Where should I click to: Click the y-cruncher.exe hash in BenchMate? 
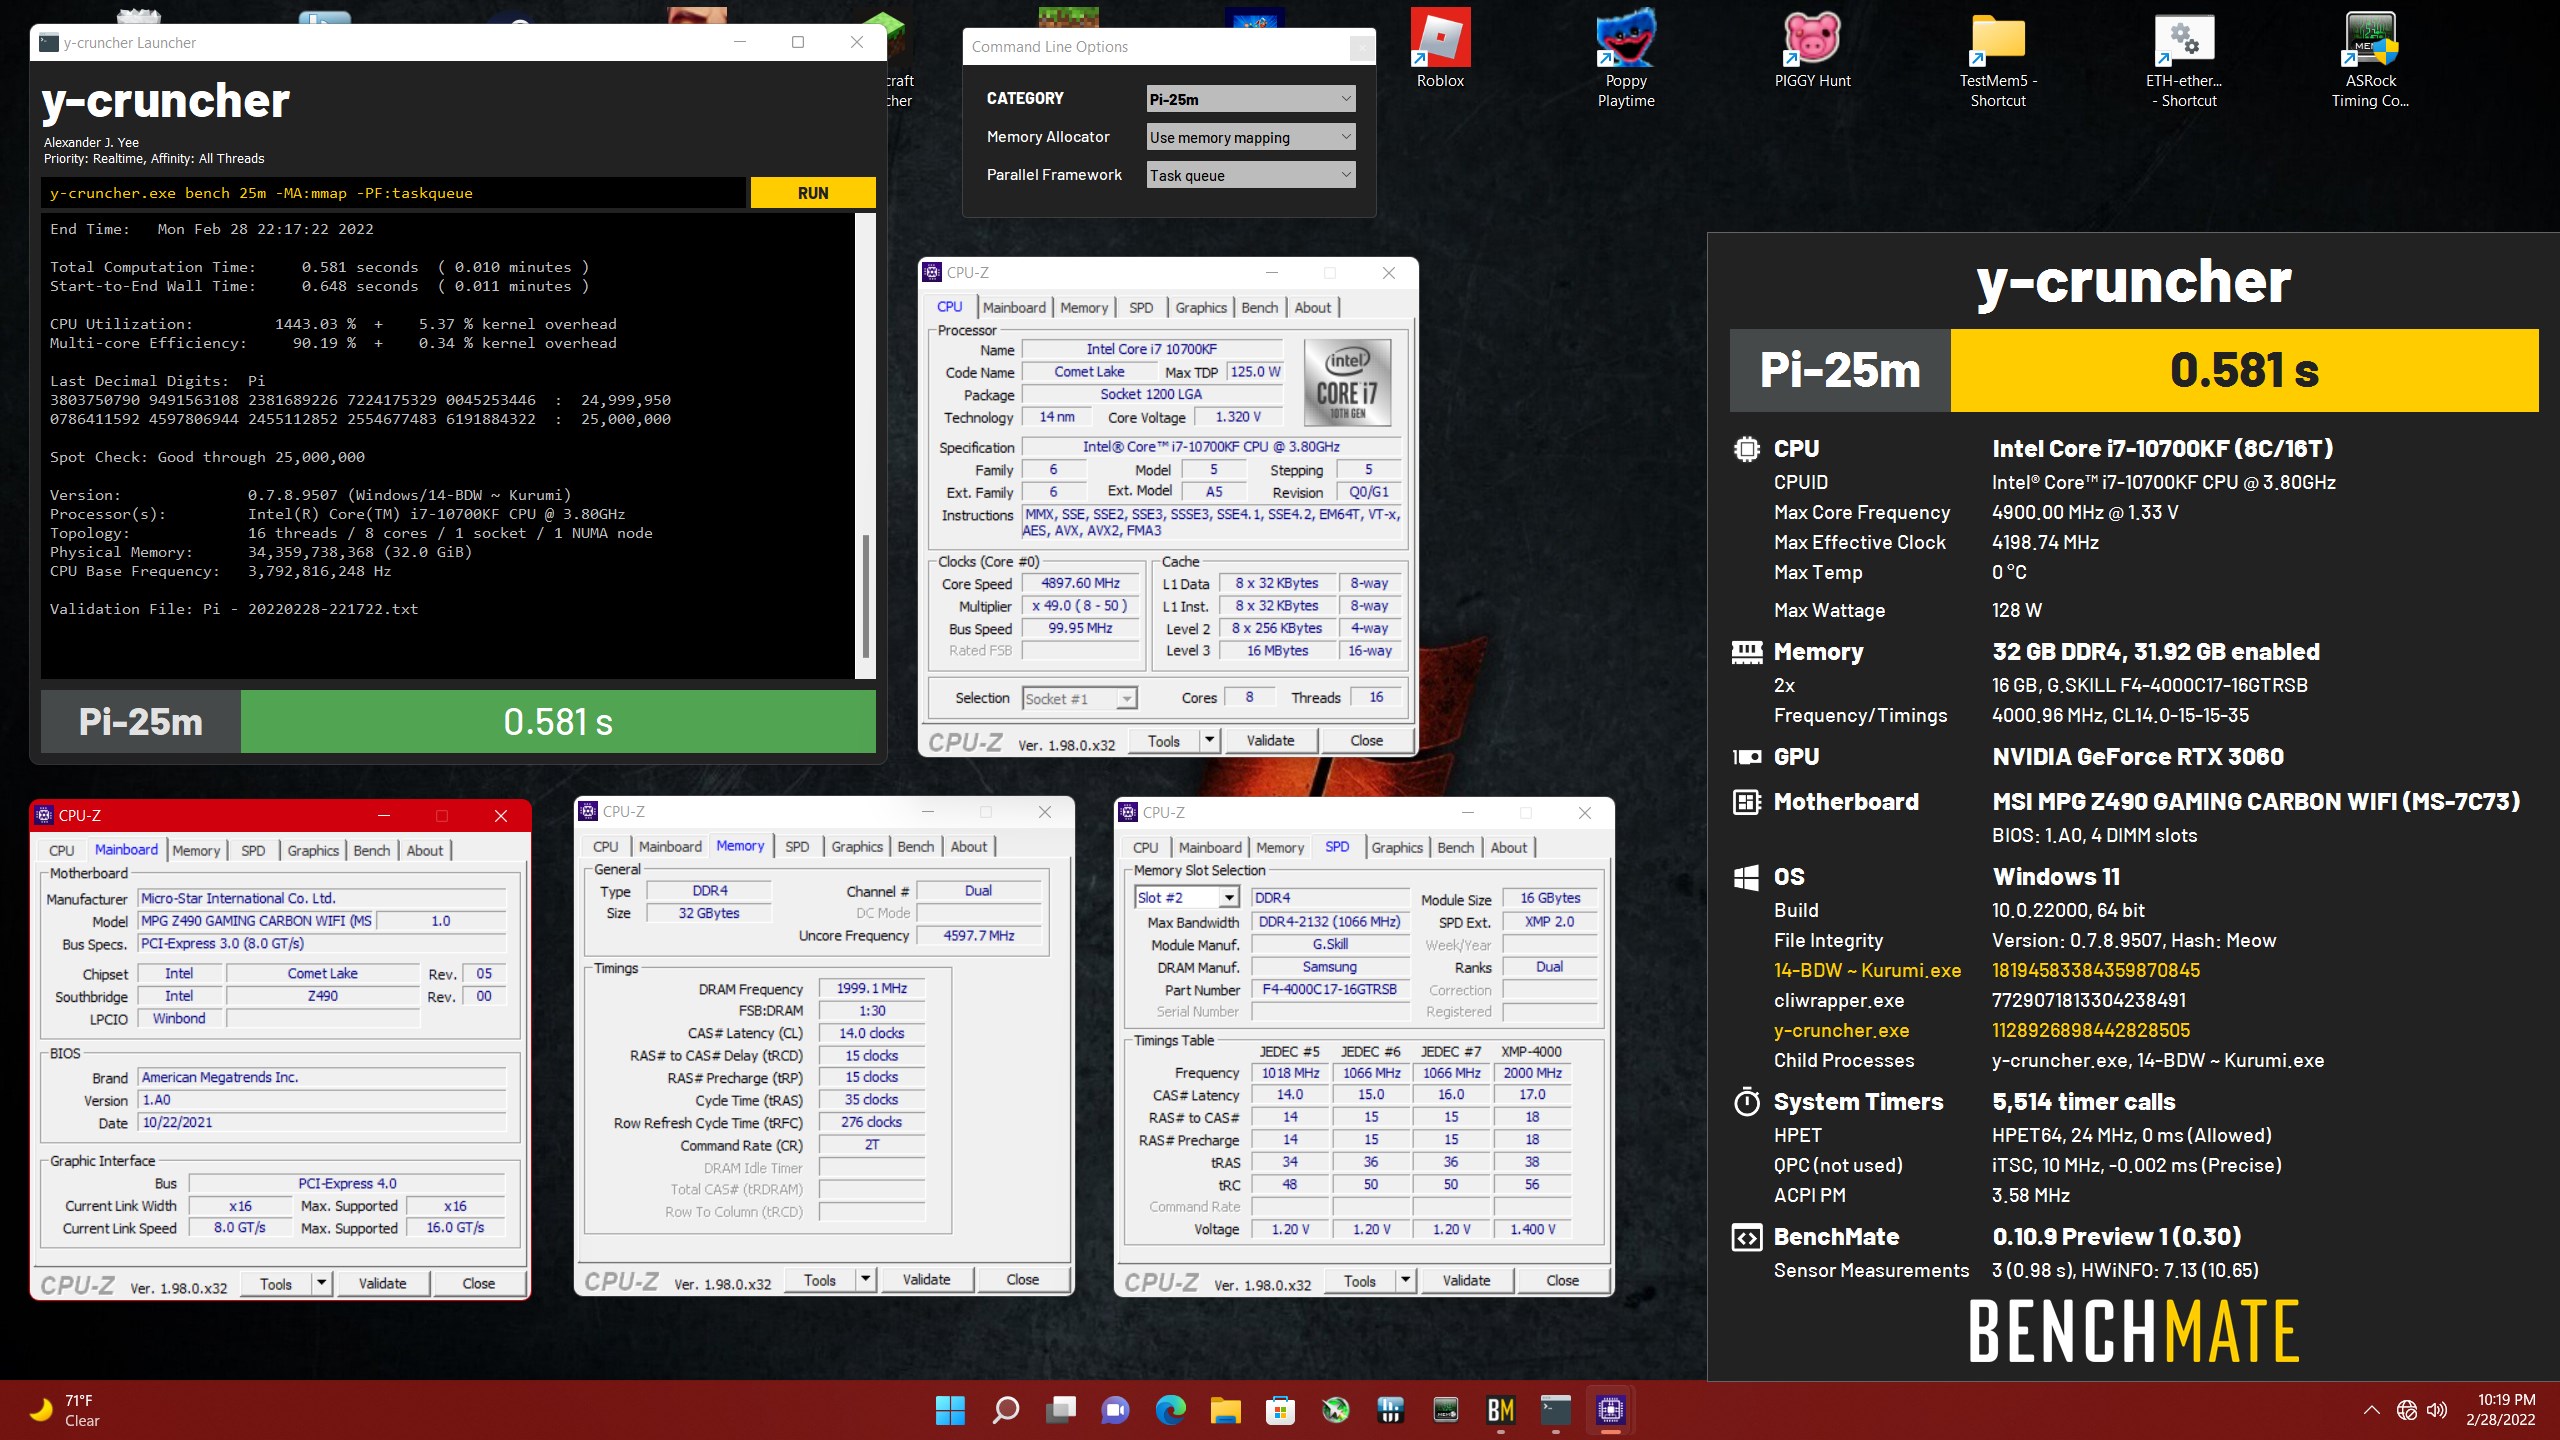(x=2090, y=1030)
